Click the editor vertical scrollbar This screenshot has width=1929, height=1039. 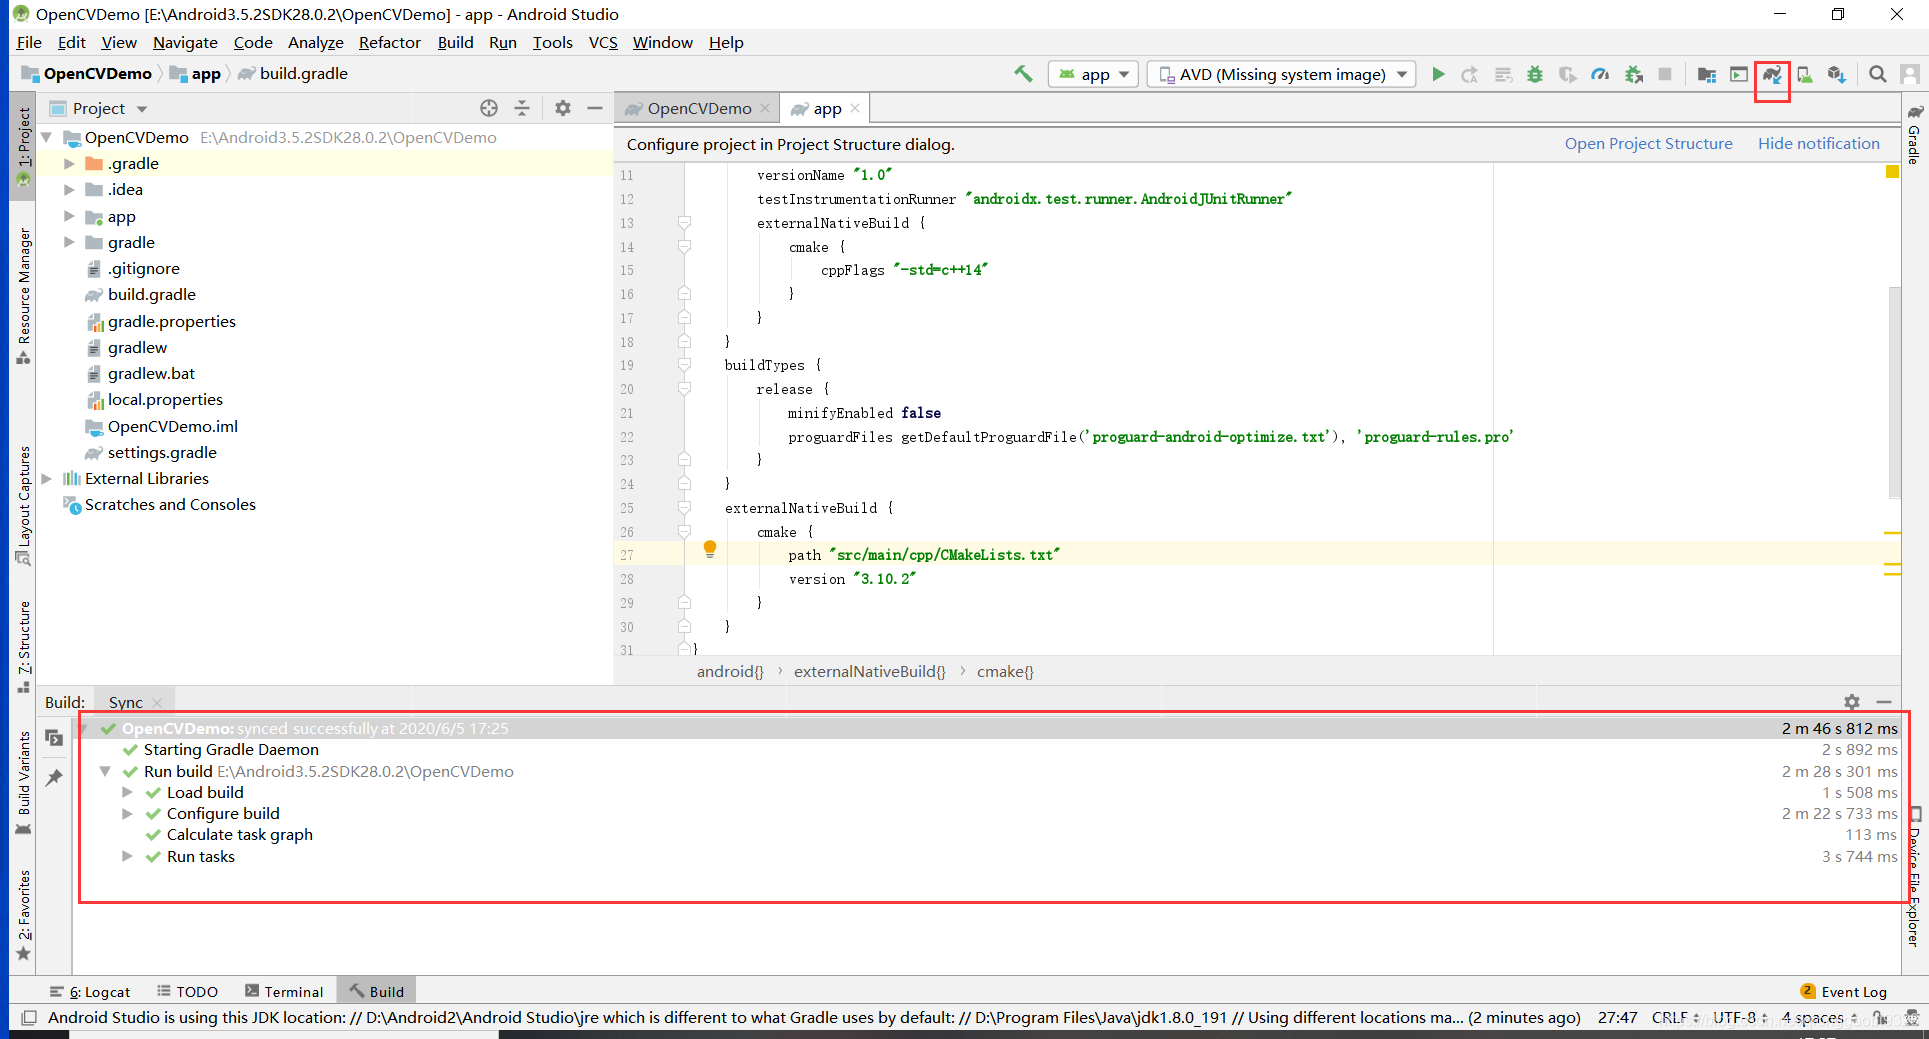pos(1894,392)
